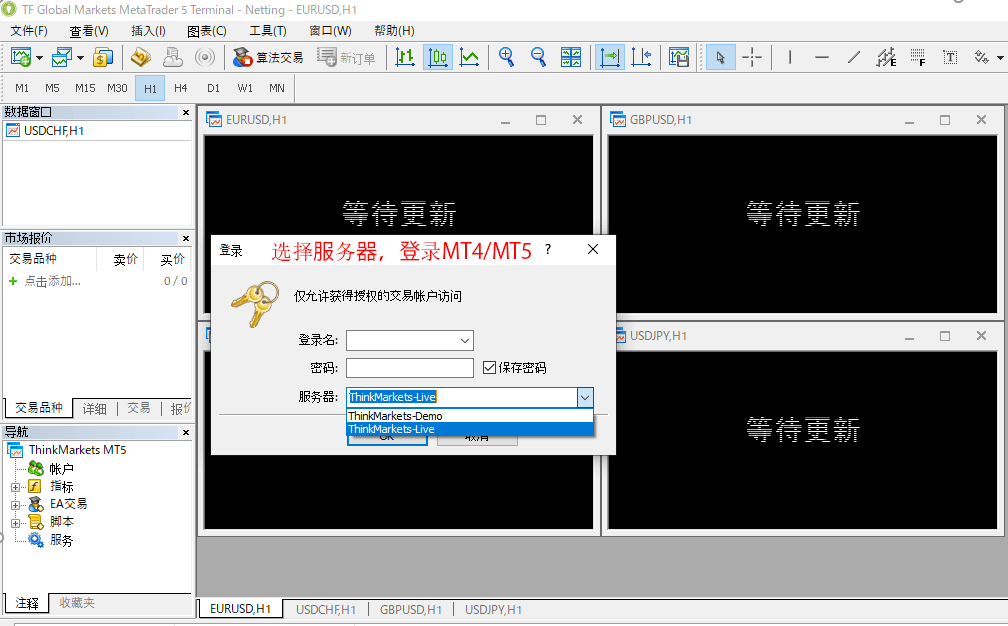
Task: Open the profiles toolbar icon
Action: 62,57
